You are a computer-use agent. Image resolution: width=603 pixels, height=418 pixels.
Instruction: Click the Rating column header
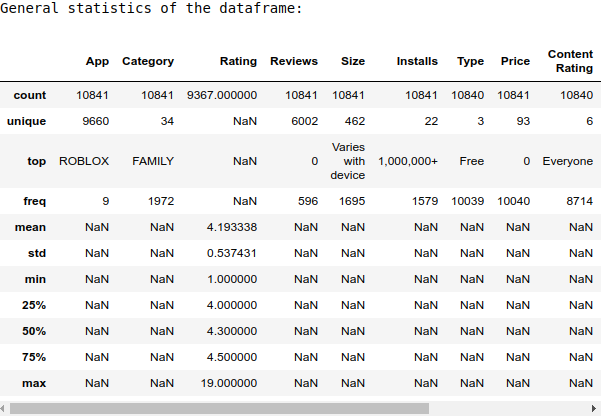(x=238, y=61)
